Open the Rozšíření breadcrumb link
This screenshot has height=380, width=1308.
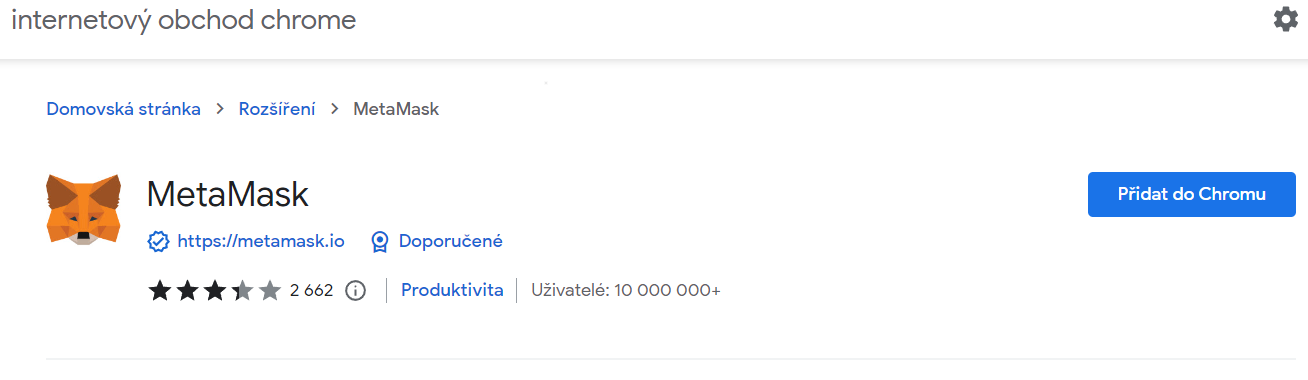point(277,109)
